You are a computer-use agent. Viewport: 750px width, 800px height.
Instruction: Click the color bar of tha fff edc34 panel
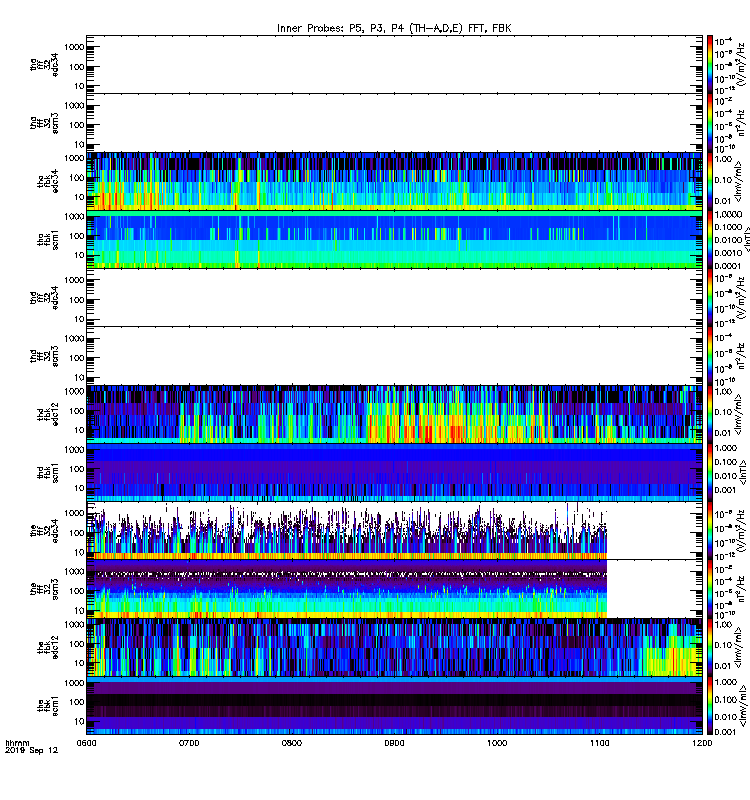(710, 64)
